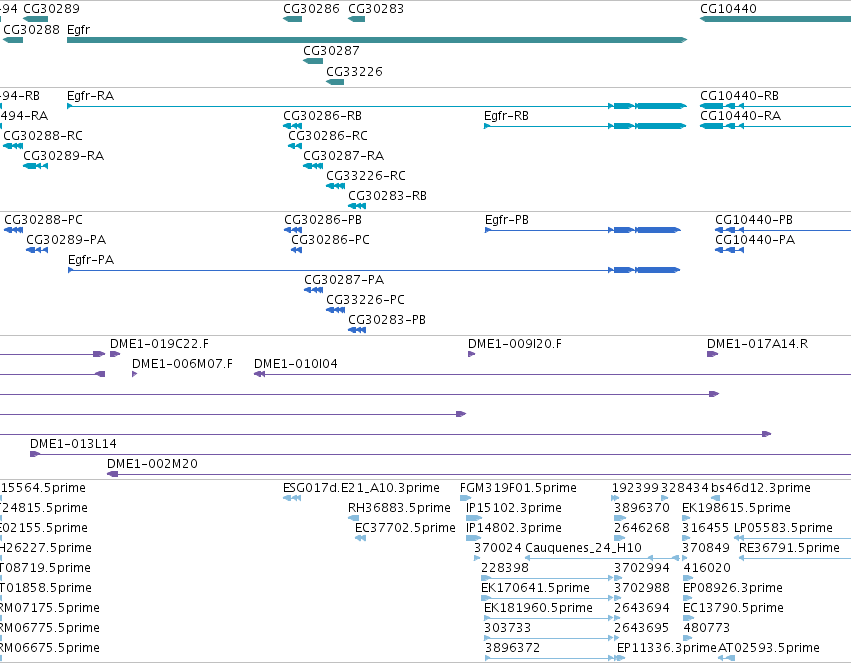Click the CG10440-RB transcript label
The height and width of the screenshot is (663, 851).
[739, 96]
